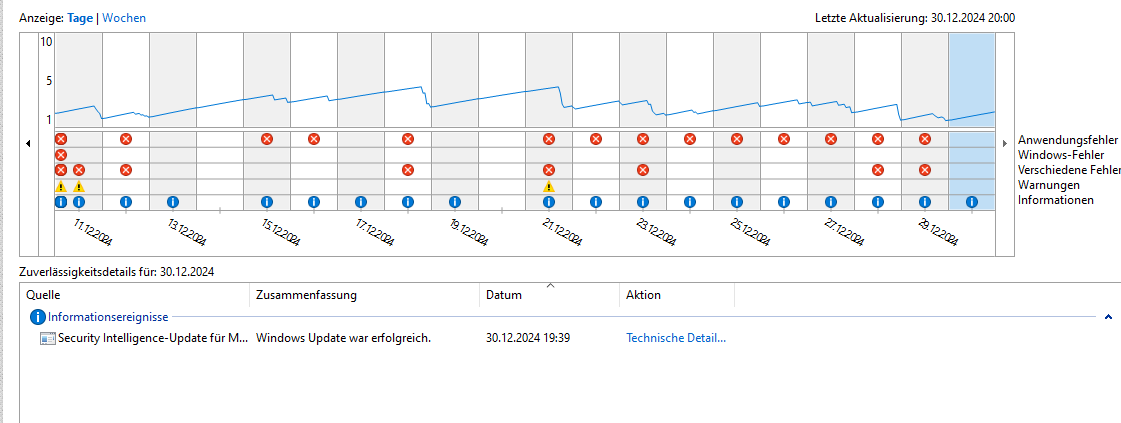1121x423 pixels.
Task: Click the Anwendungsfehler icon on 29.12.2024
Action: pyautogui.click(x=925, y=139)
